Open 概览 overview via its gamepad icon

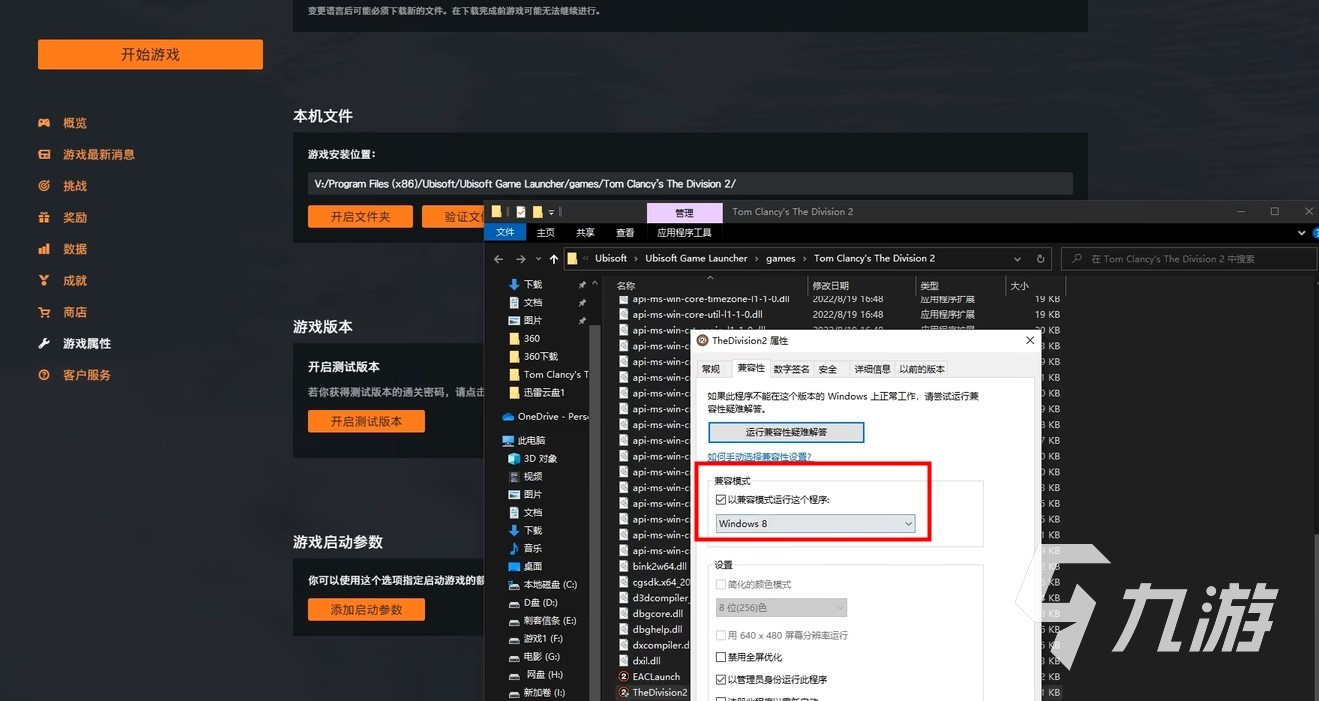(x=44, y=123)
